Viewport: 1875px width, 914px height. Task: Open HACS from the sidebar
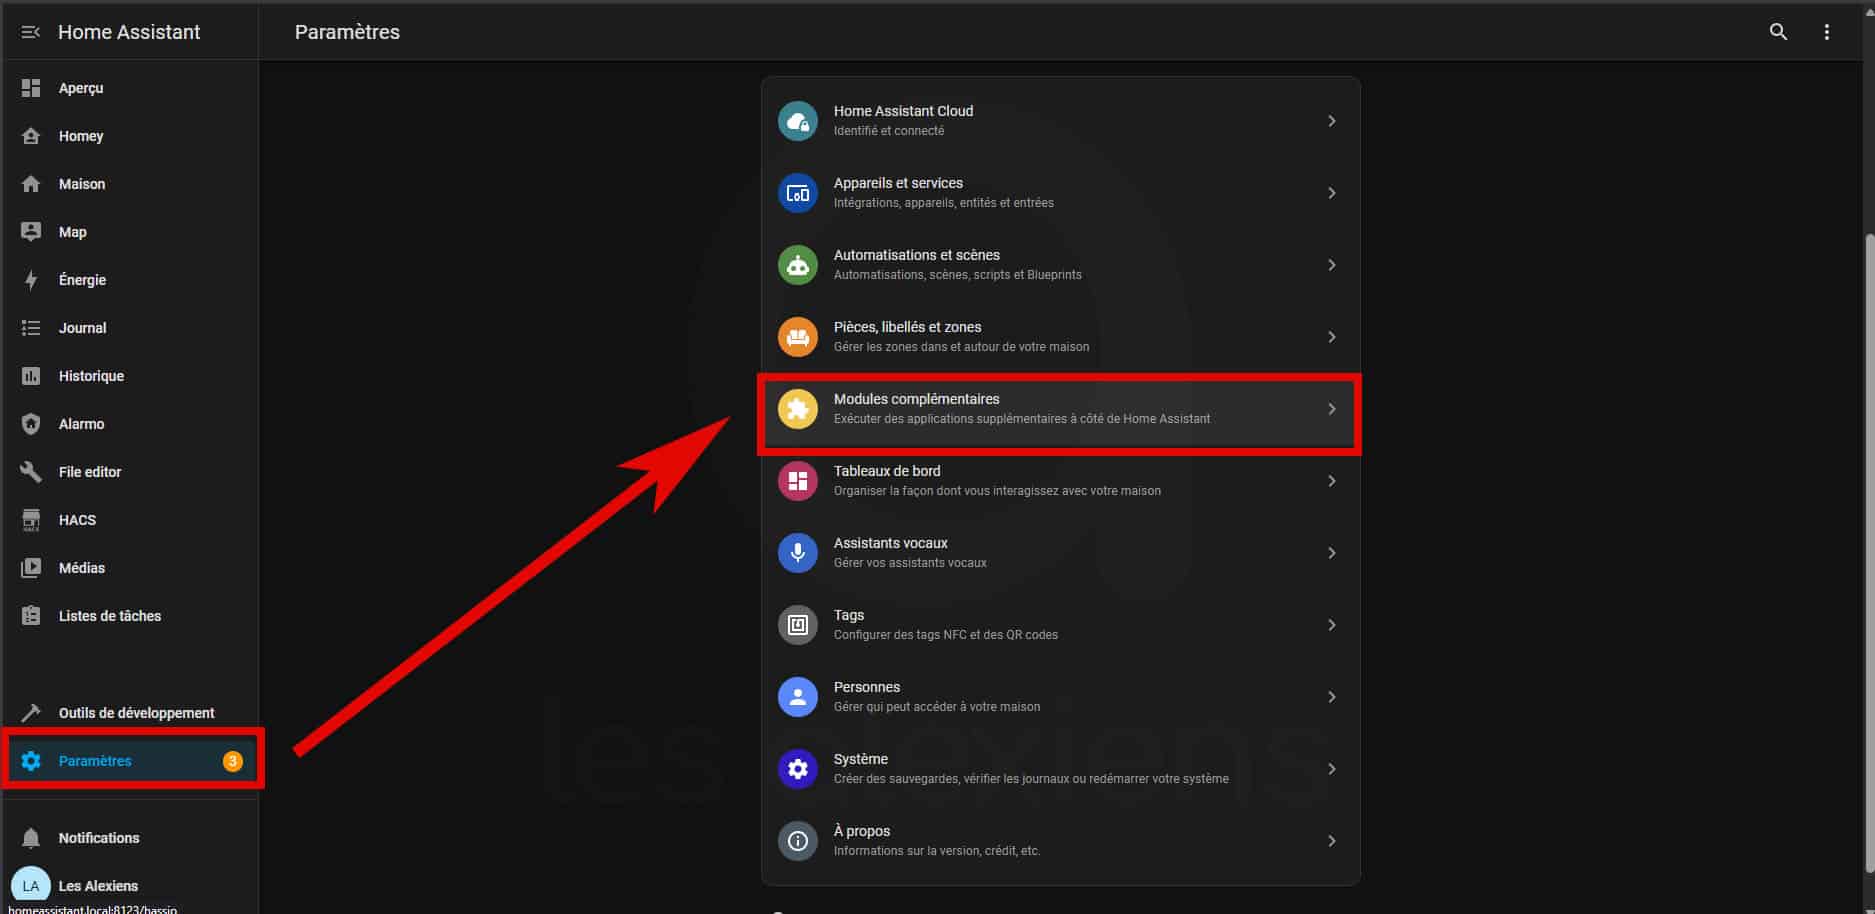pyautogui.click(x=129, y=520)
